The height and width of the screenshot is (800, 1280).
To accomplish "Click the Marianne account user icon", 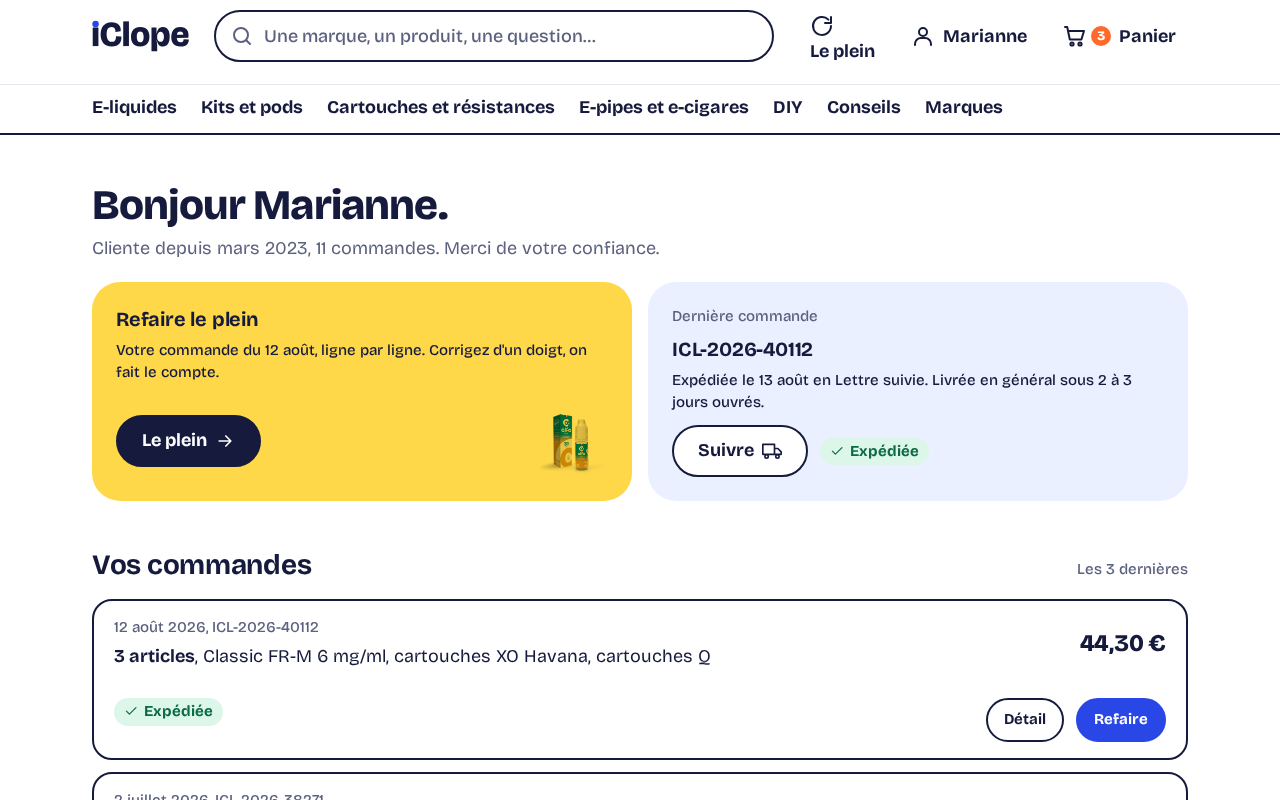I will pyautogui.click(x=923, y=36).
